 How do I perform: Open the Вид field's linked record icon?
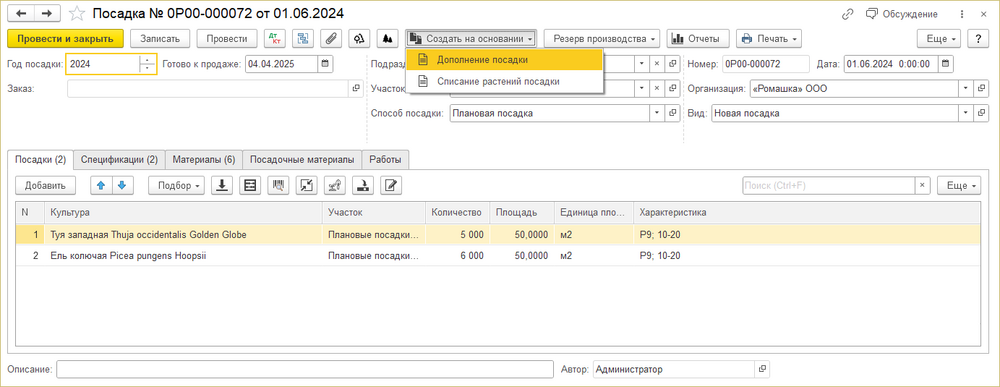click(983, 113)
